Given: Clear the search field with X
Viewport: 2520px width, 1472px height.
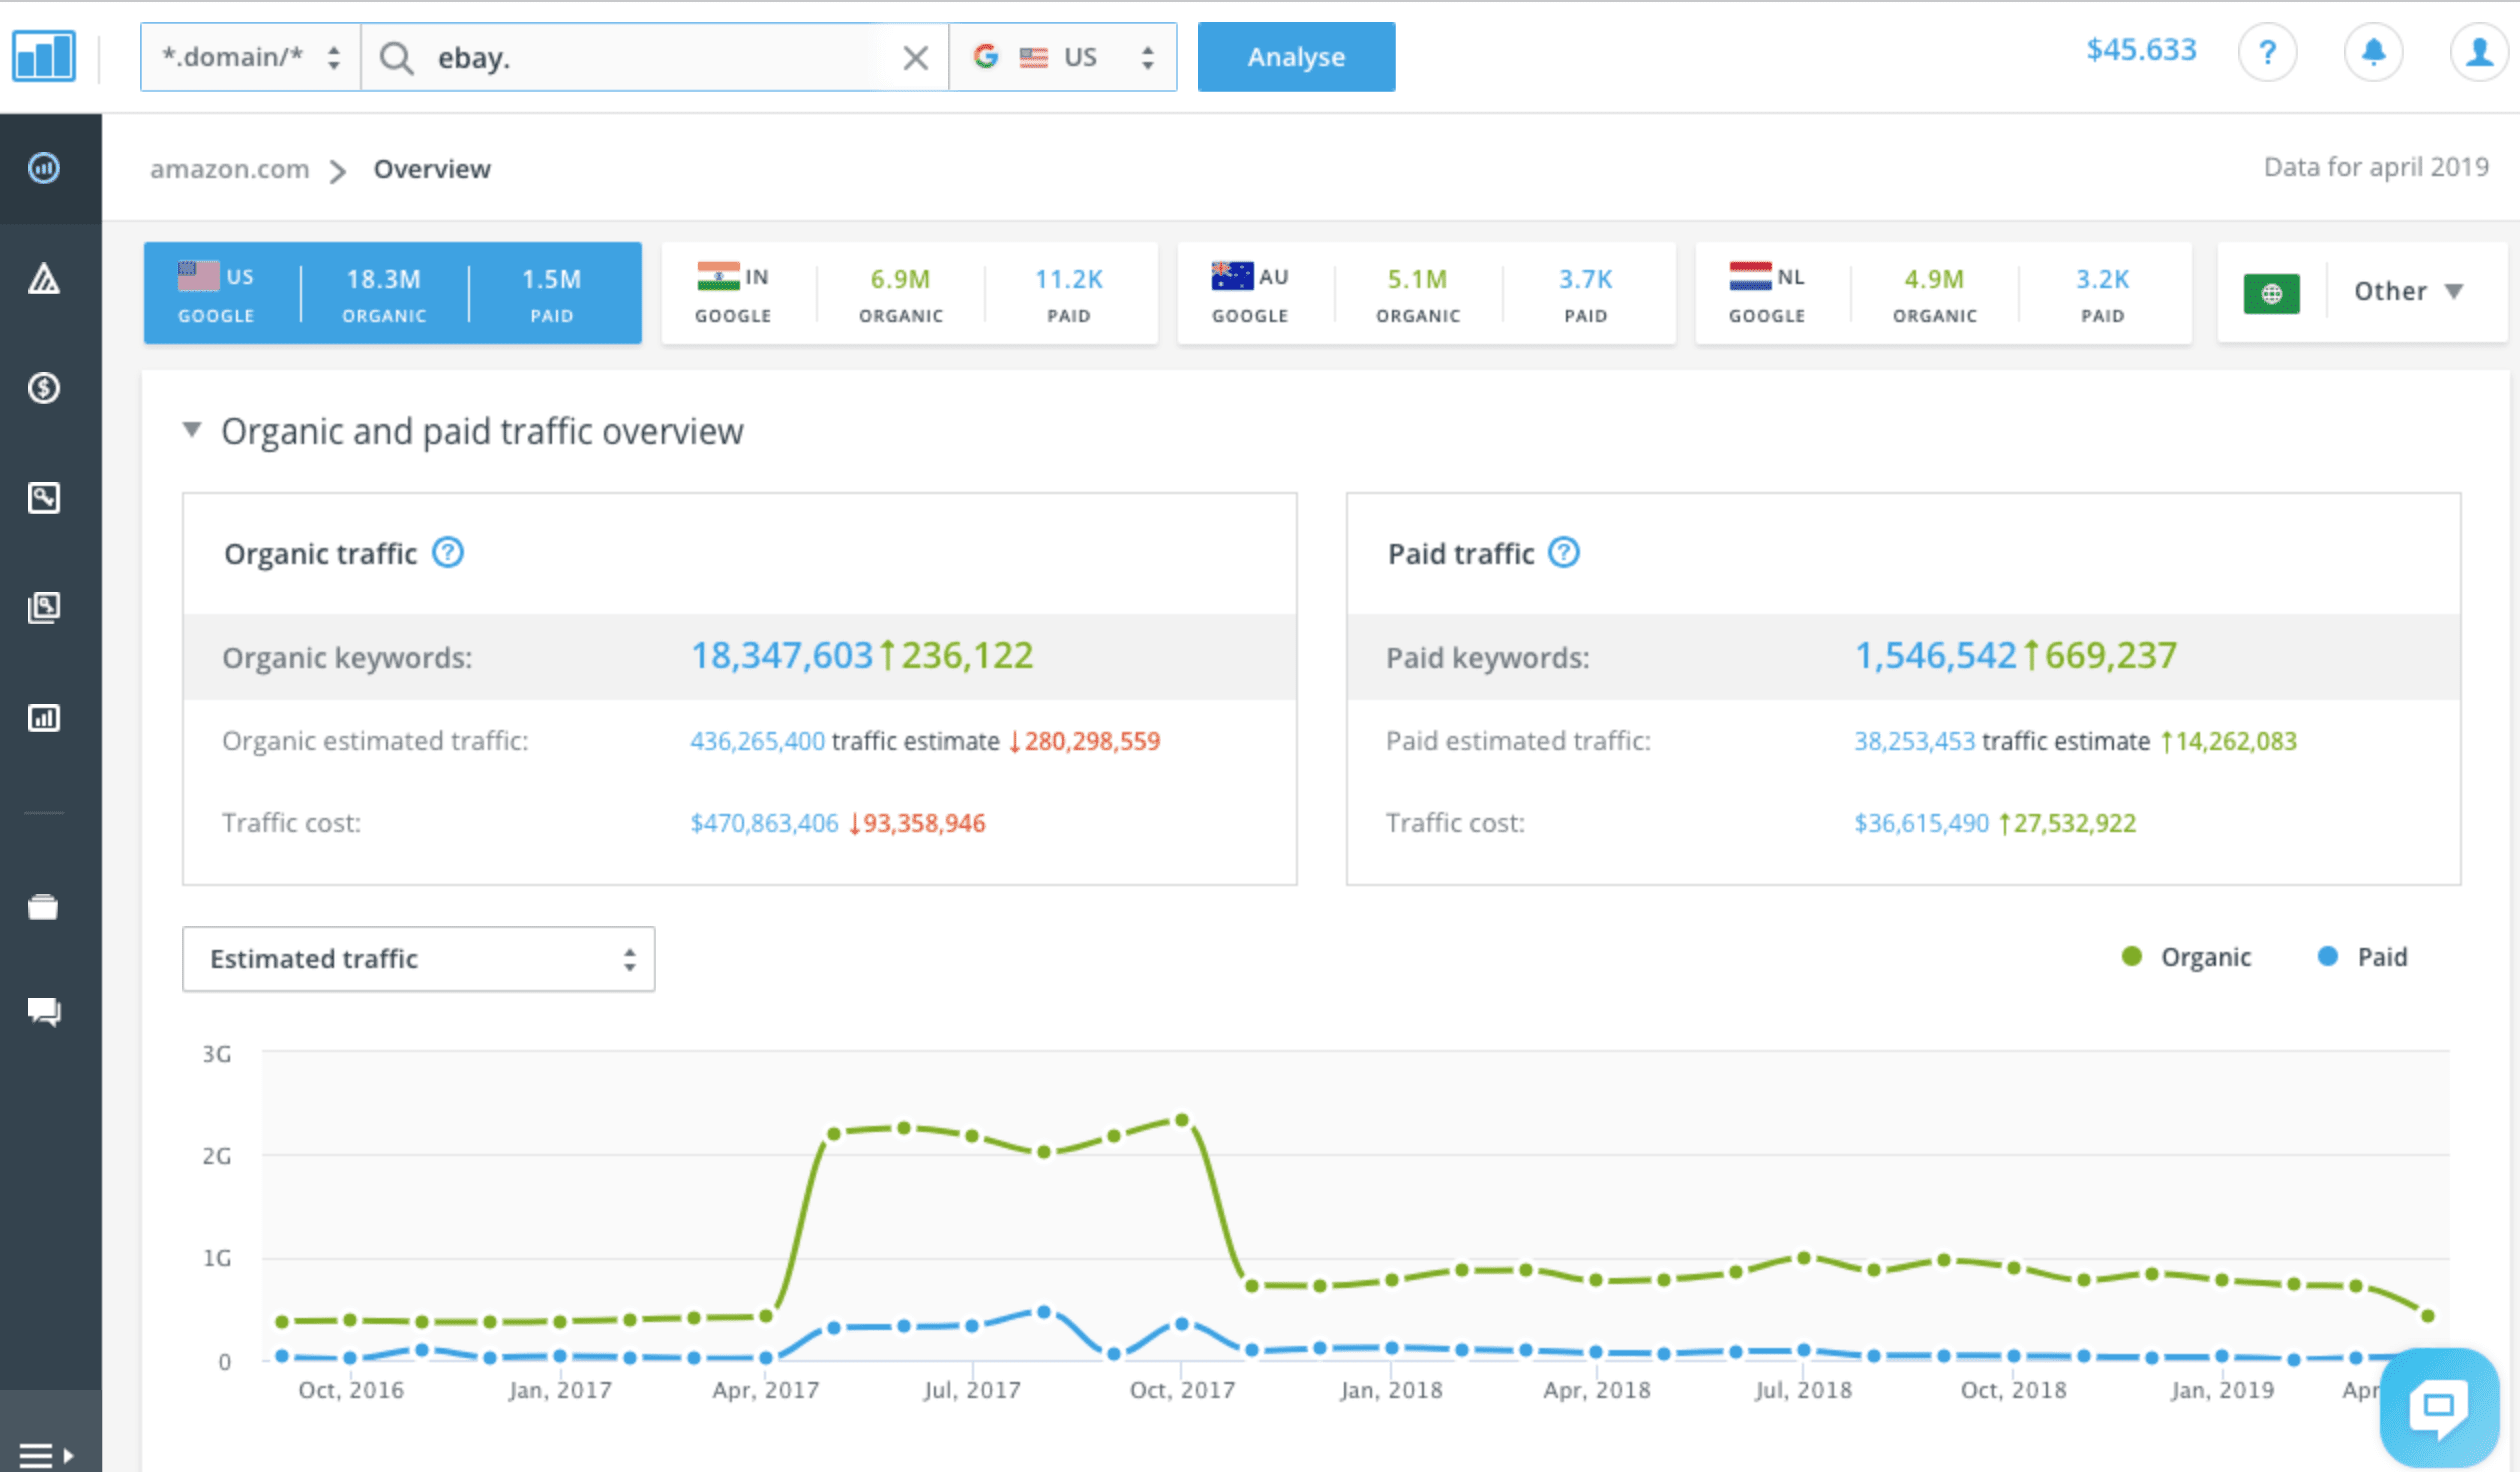Looking at the screenshot, I should pyautogui.click(x=915, y=58).
